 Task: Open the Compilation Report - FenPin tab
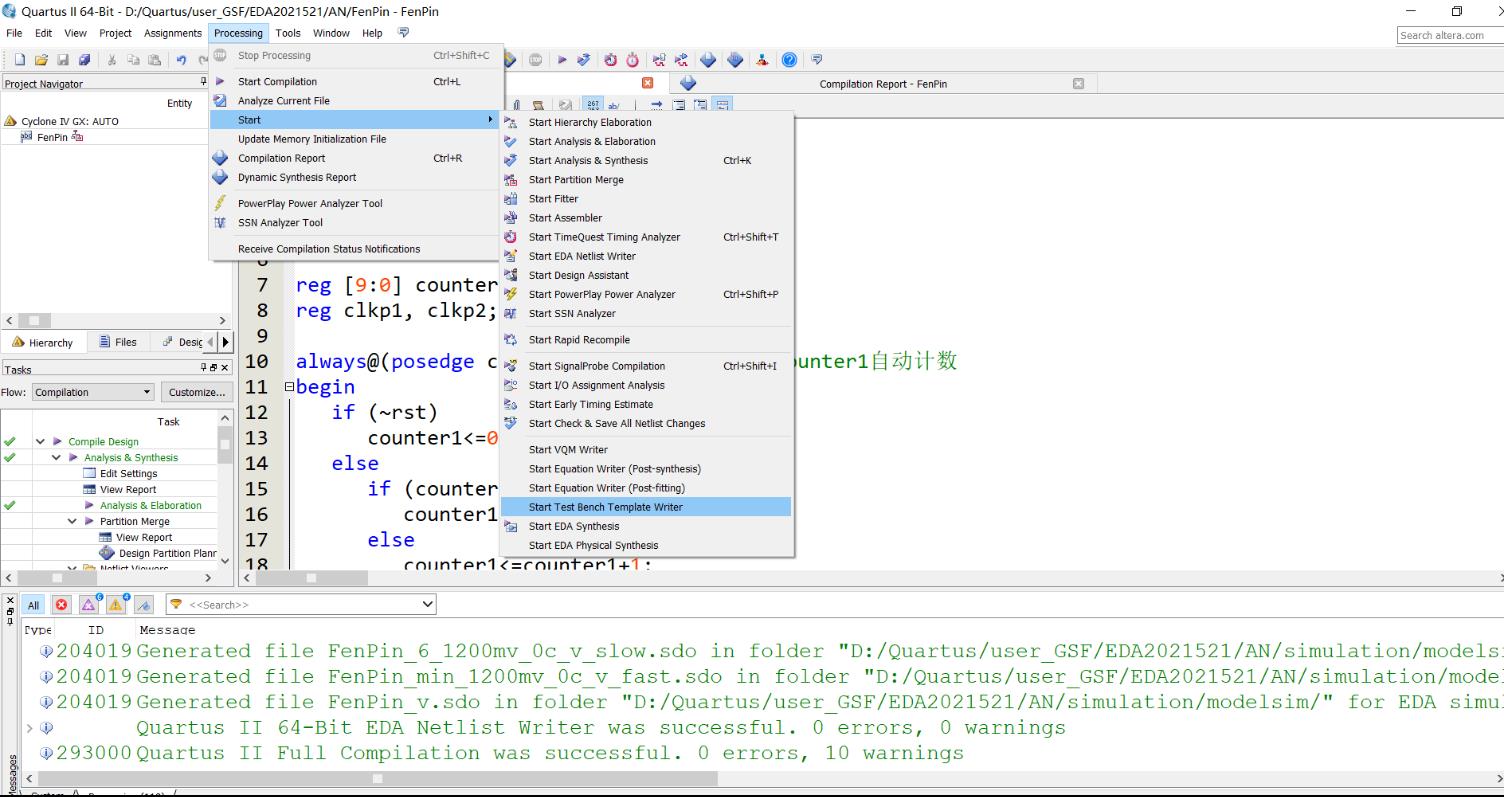click(x=883, y=84)
